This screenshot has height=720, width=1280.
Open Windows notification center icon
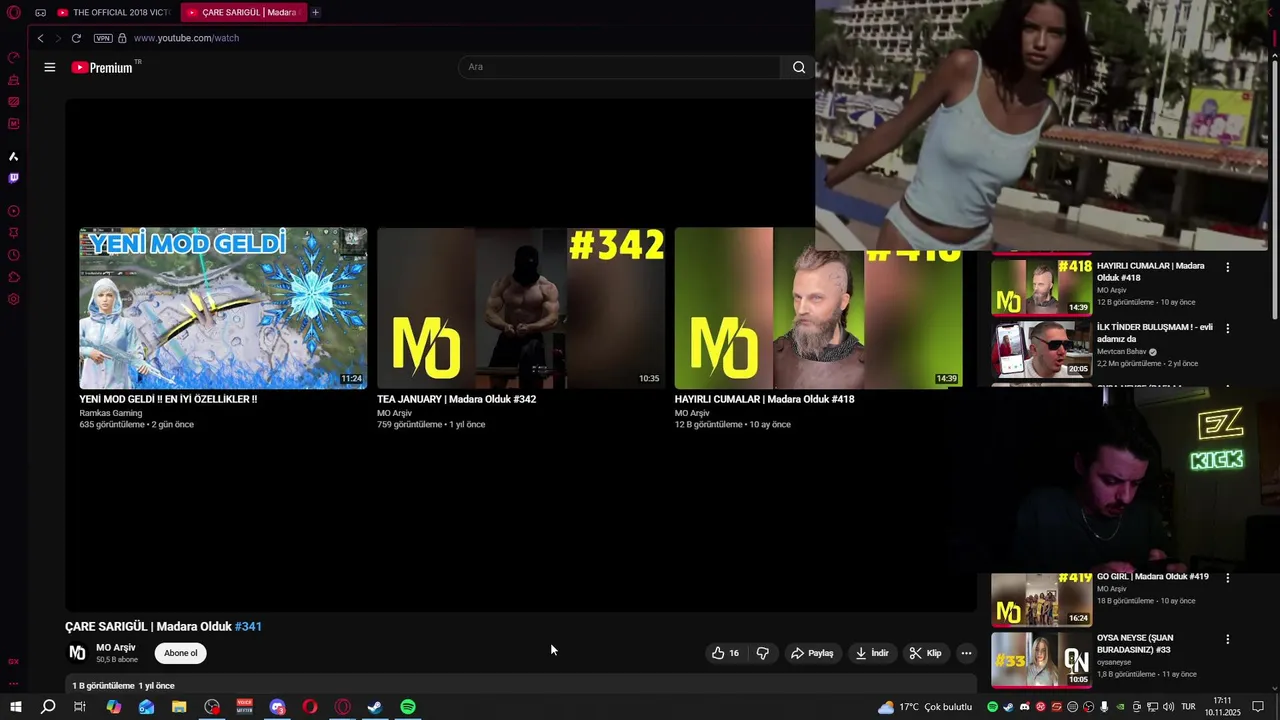pyautogui.click(x=1258, y=707)
